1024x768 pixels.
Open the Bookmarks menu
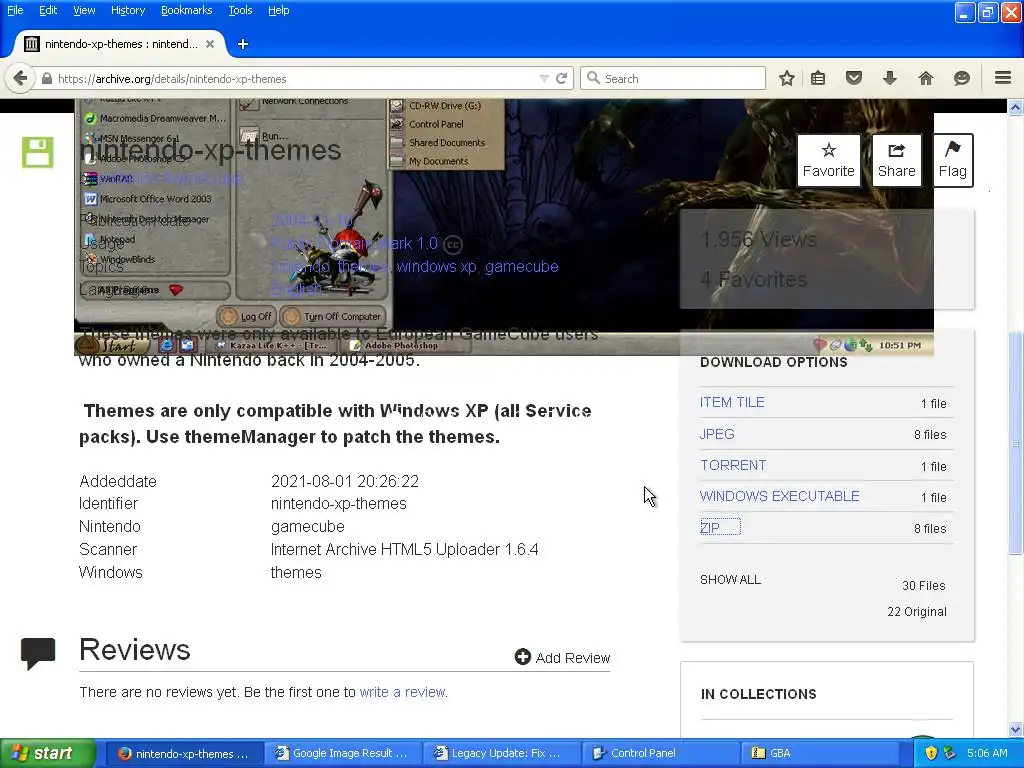[x=186, y=10]
